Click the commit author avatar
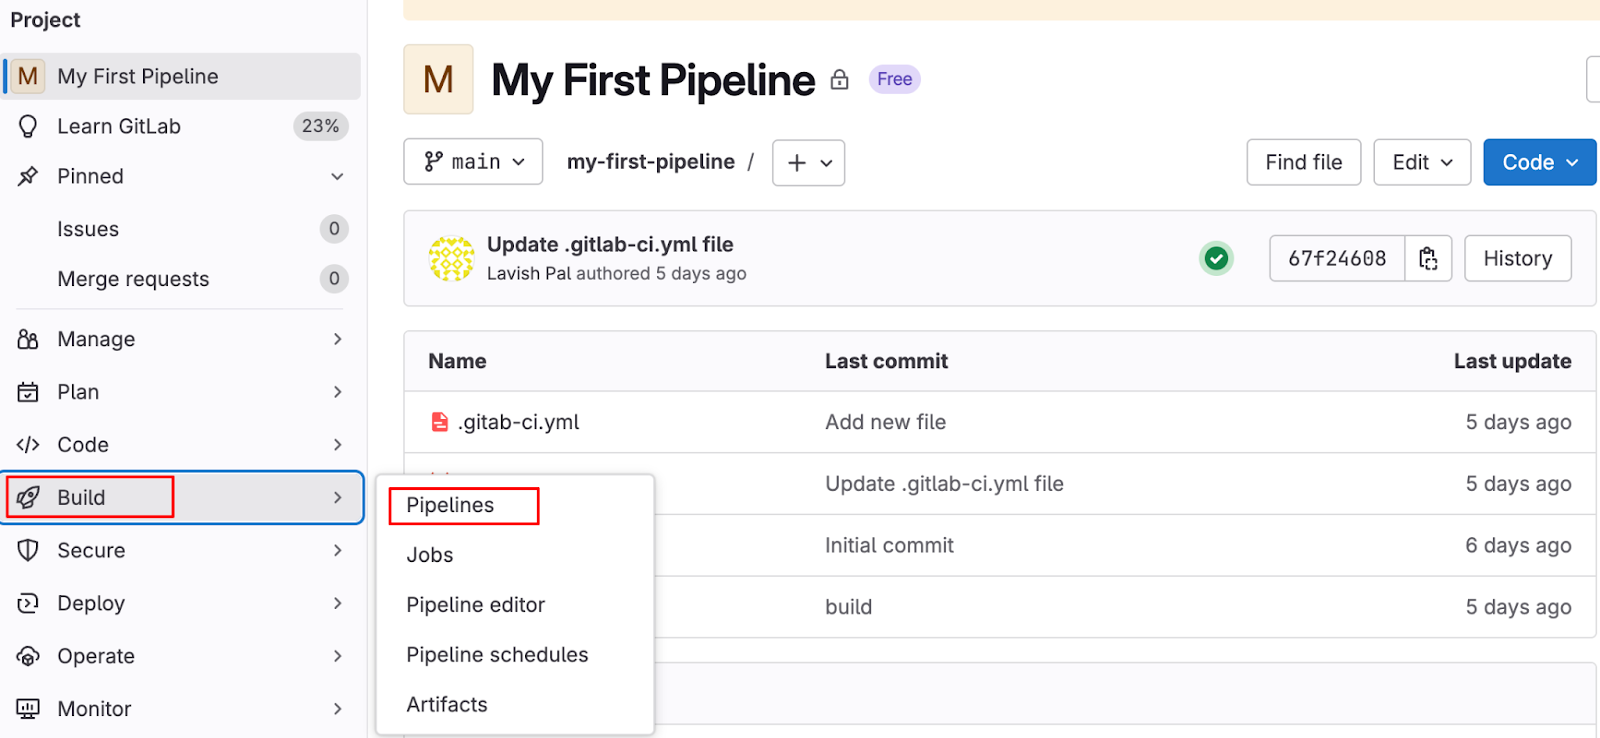Viewport: 1600px width, 738px height. click(x=451, y=258)
